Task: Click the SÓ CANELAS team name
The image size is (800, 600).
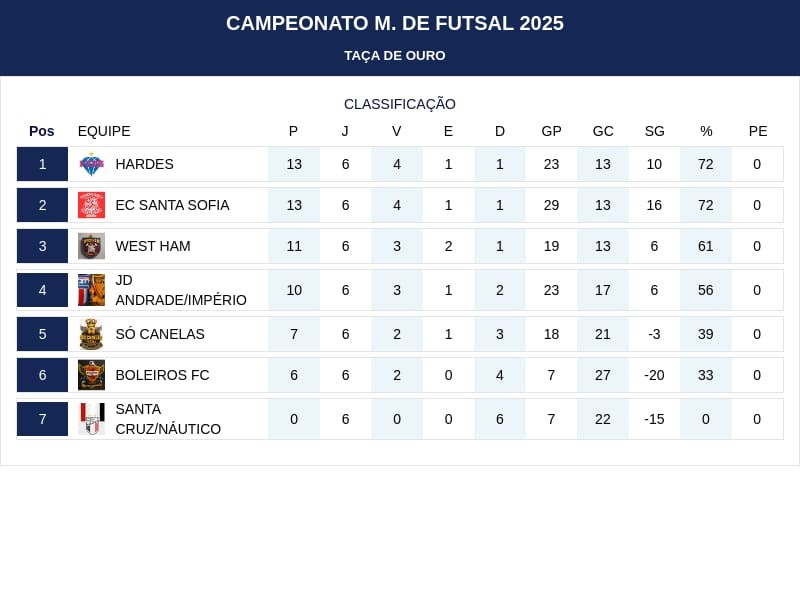Action: pyautogui.click(x=159, y=334)
